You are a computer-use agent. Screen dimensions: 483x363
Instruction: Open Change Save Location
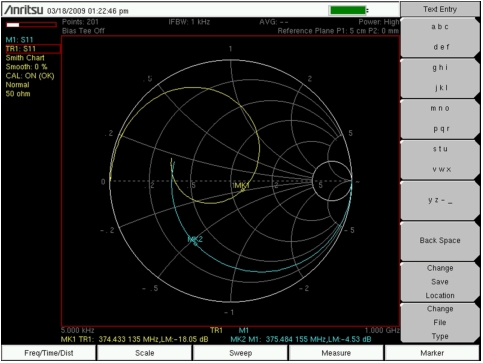coord(440,282)
